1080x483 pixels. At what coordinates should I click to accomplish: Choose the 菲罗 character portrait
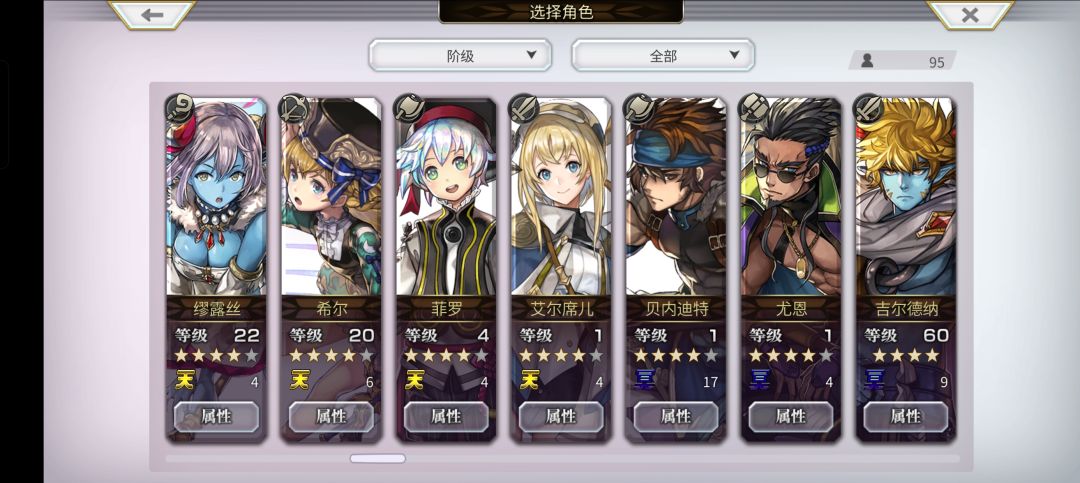point(446,196)
